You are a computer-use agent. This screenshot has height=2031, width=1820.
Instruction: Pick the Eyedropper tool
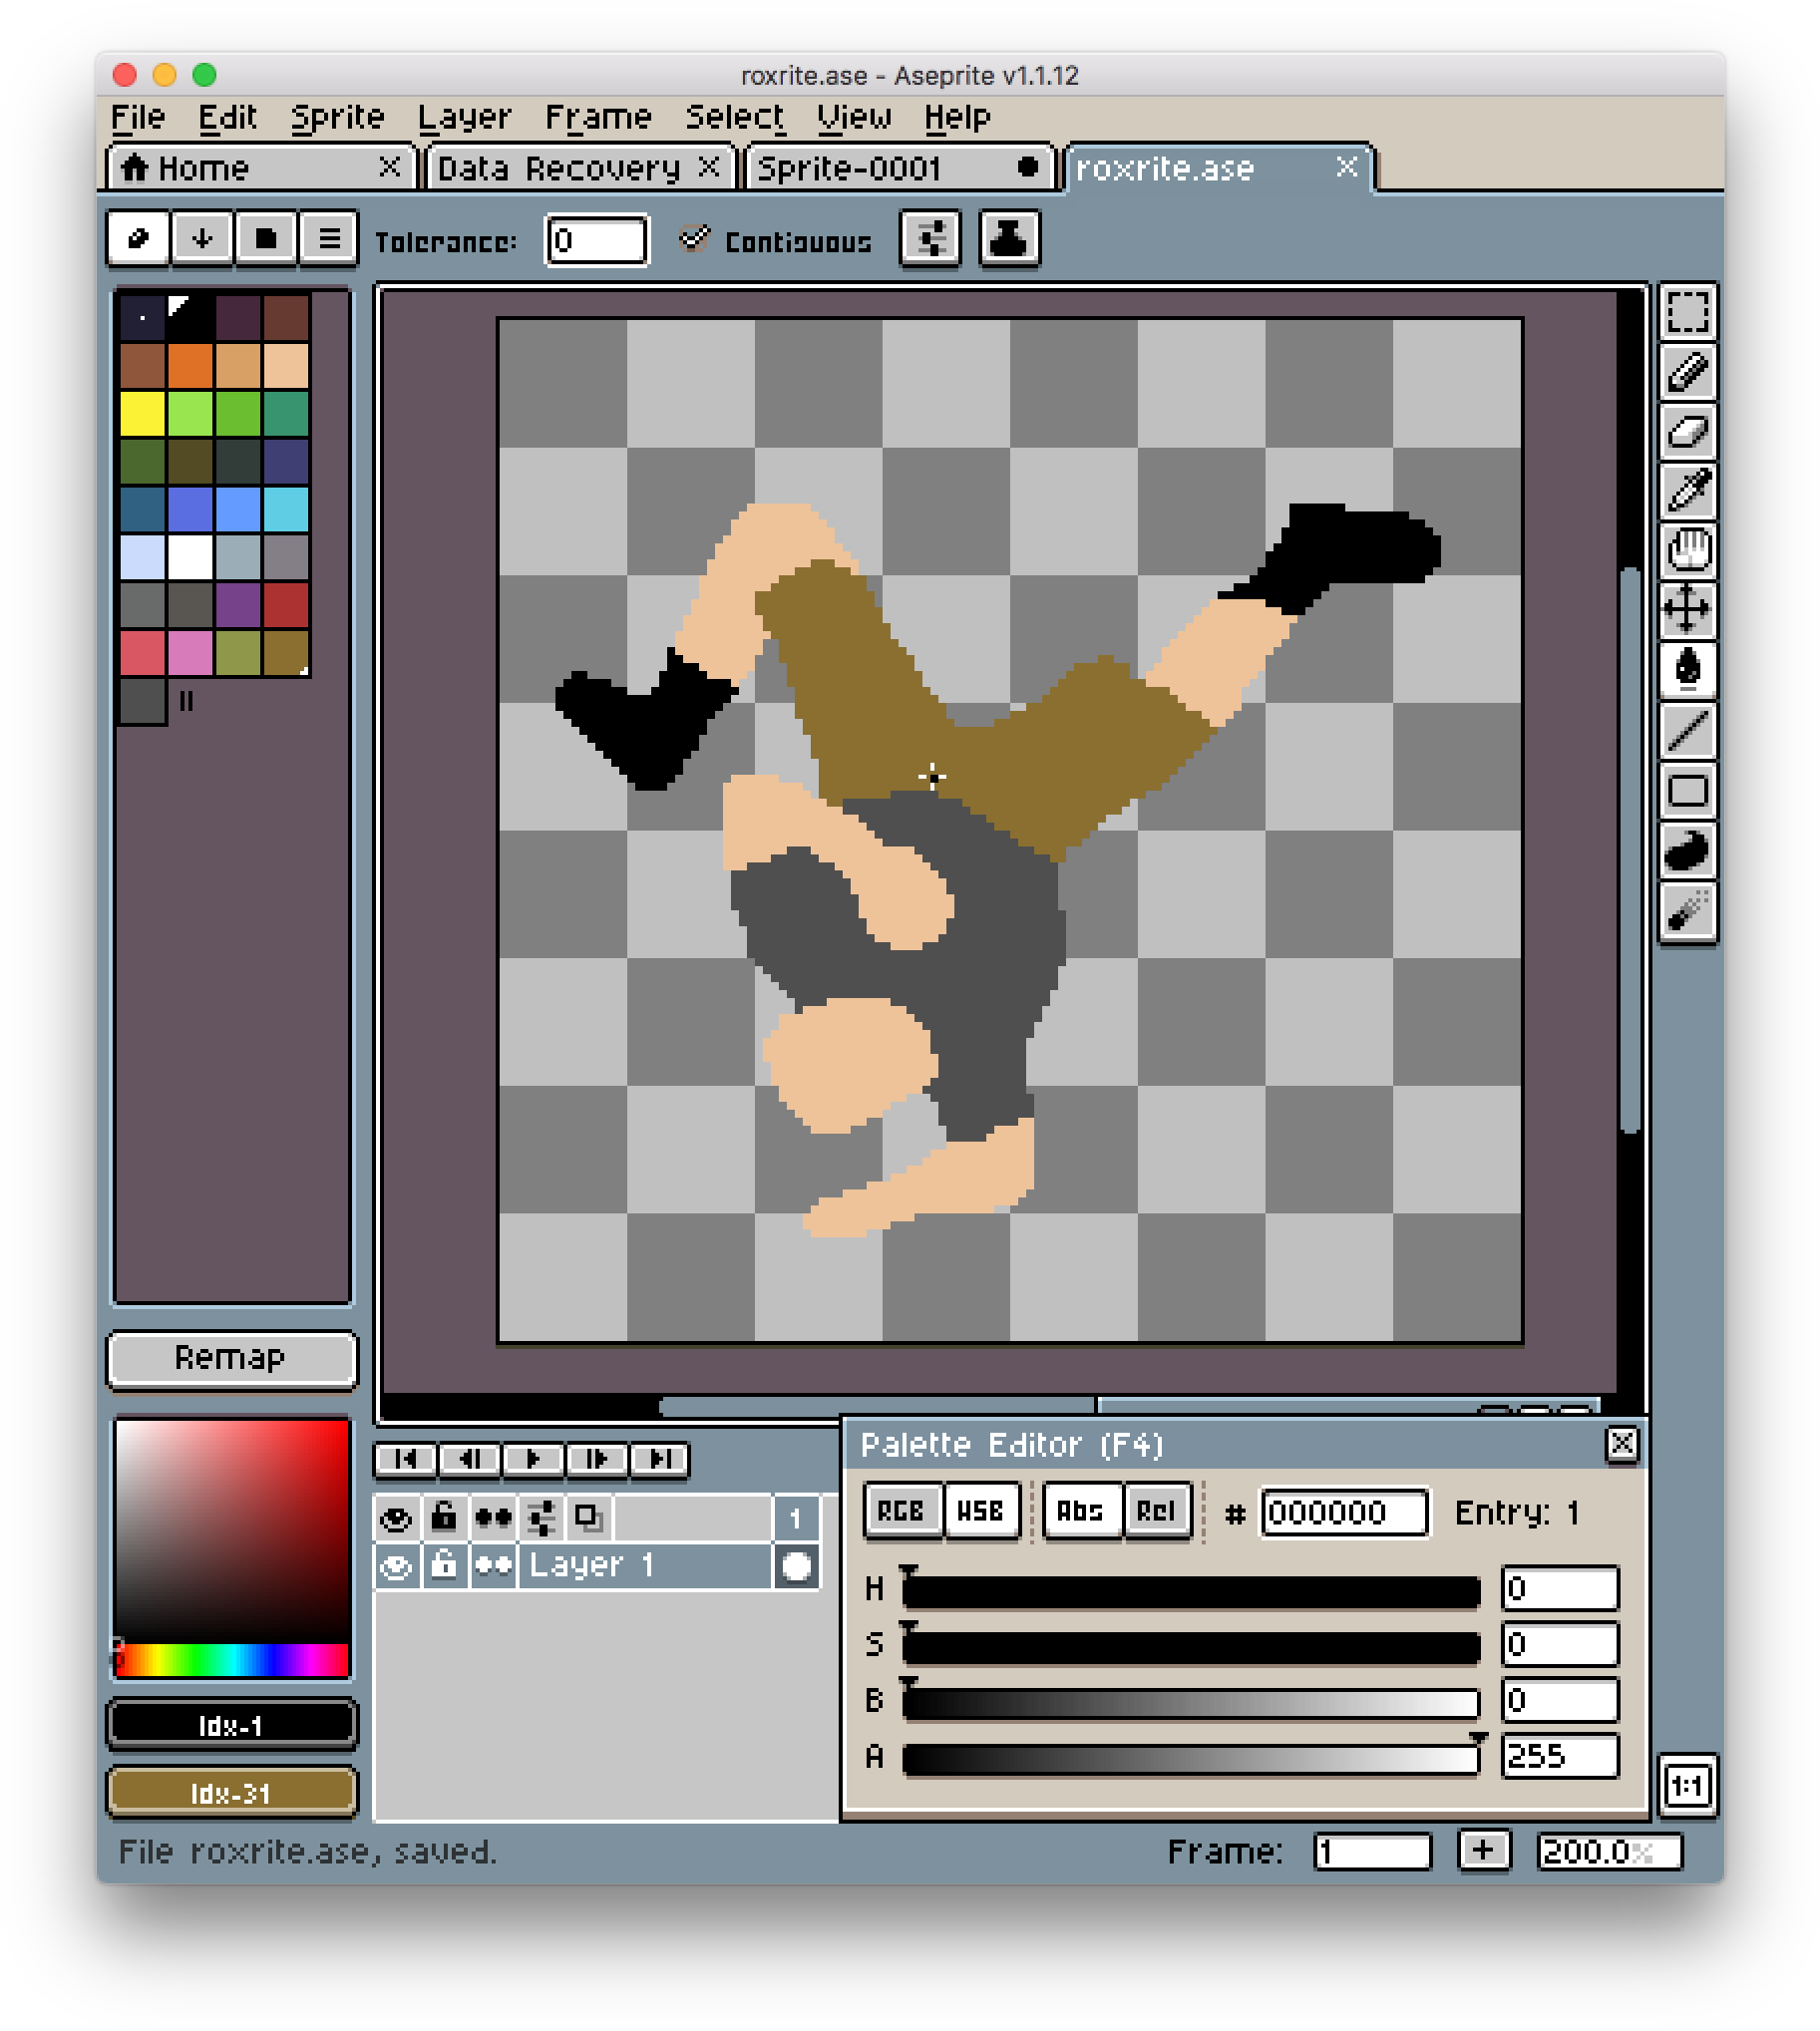coord(1688,492)
